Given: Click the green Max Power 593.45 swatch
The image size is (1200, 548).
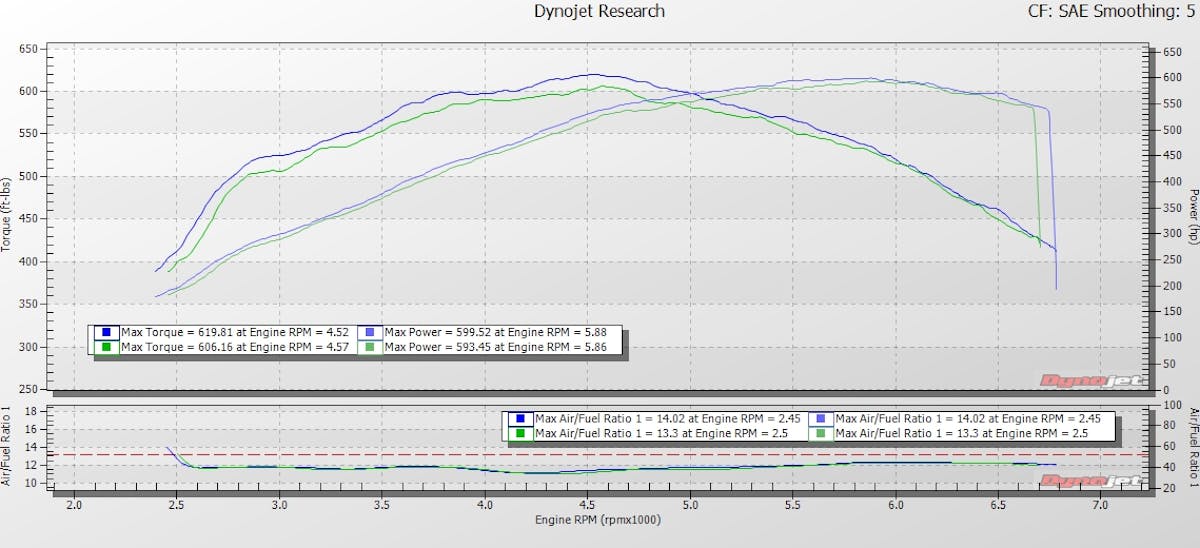Looking at the screenshot, I should [x=370, y=347].
